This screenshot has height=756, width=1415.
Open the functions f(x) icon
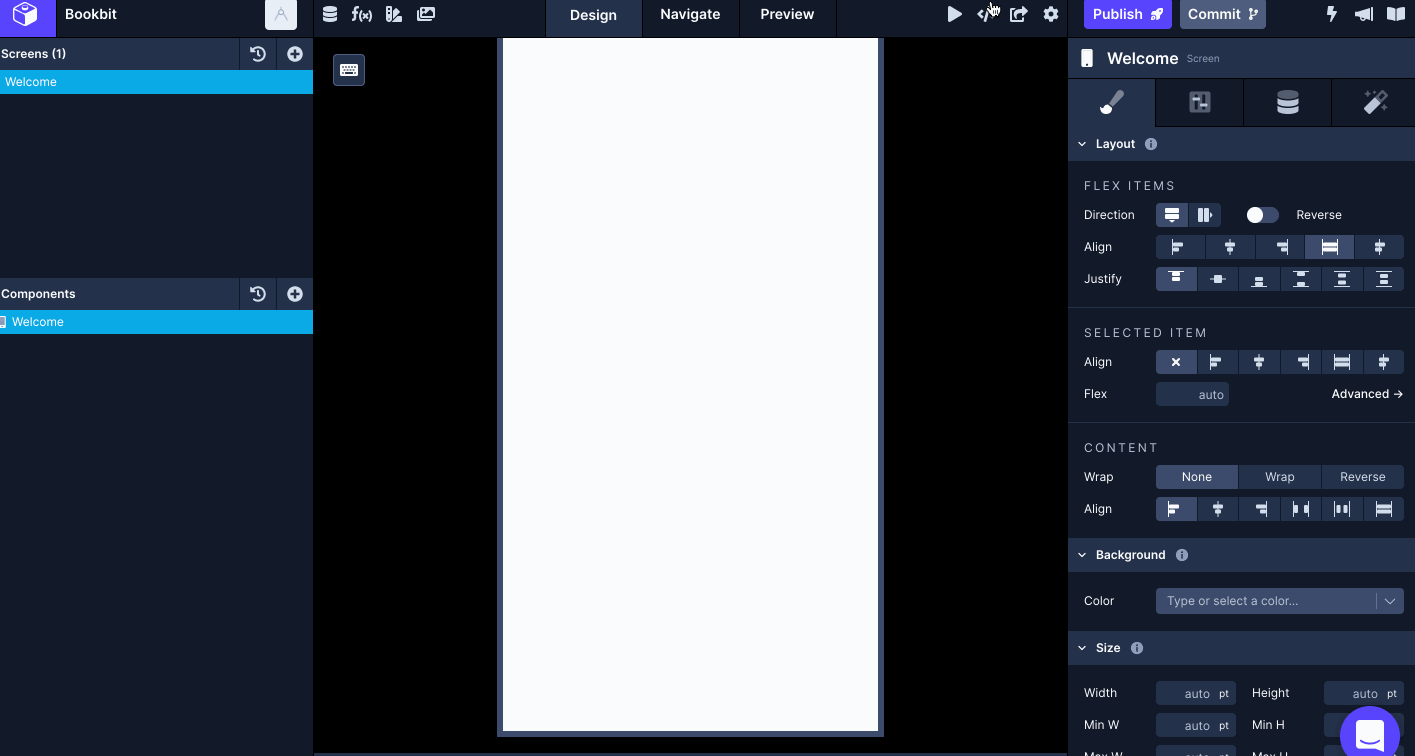point(361,14)
